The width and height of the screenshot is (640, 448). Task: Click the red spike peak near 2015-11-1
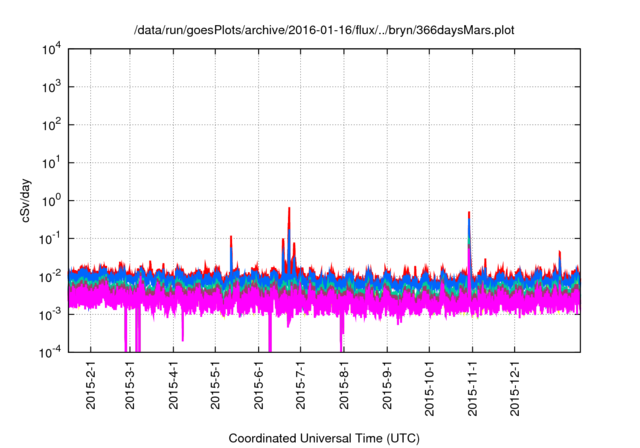469,214
